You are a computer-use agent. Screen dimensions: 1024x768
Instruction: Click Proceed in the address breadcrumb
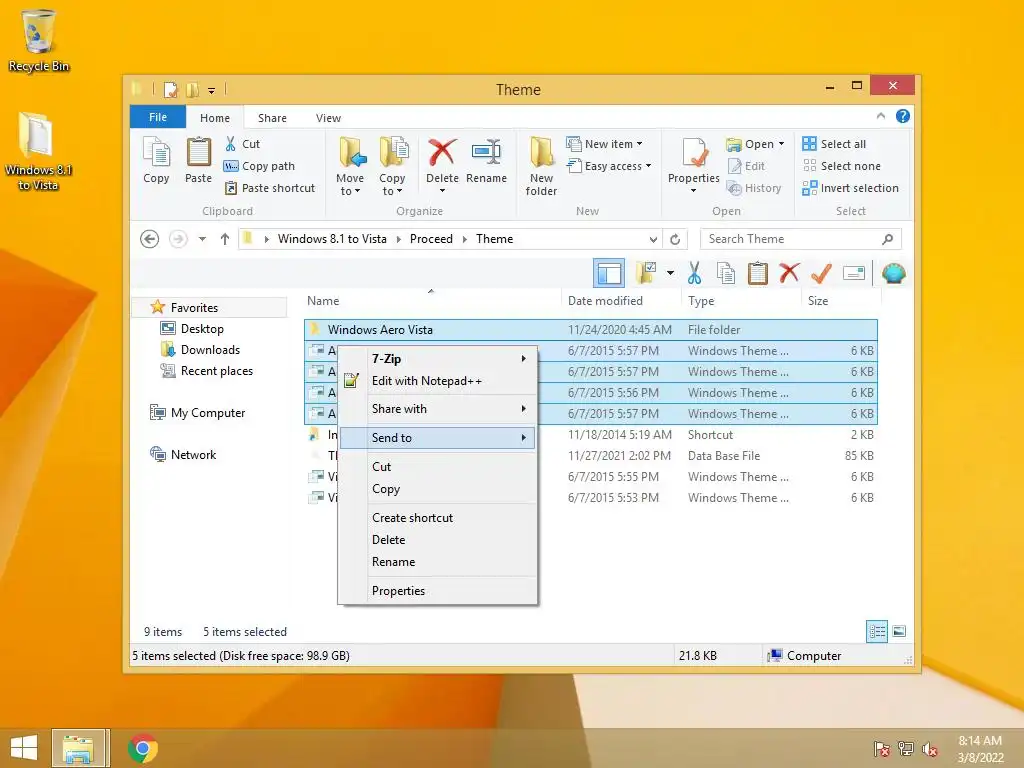coord(431,239)
